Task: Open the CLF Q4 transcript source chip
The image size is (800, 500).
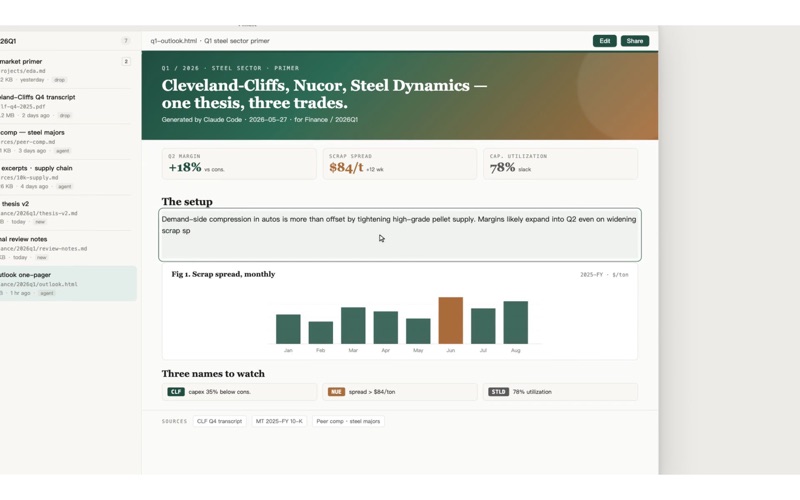Action: click(219, 421)
